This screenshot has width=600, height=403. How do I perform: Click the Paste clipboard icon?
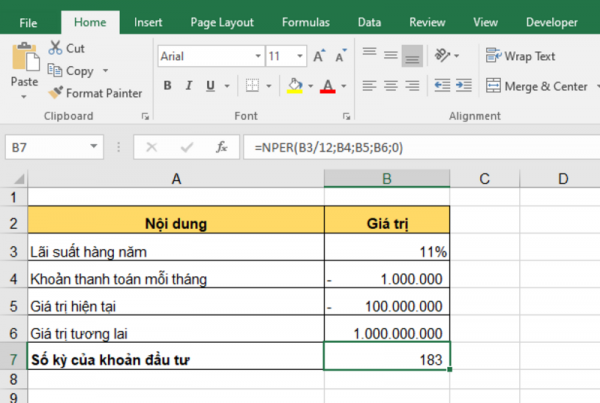click(x=24, y=59)
